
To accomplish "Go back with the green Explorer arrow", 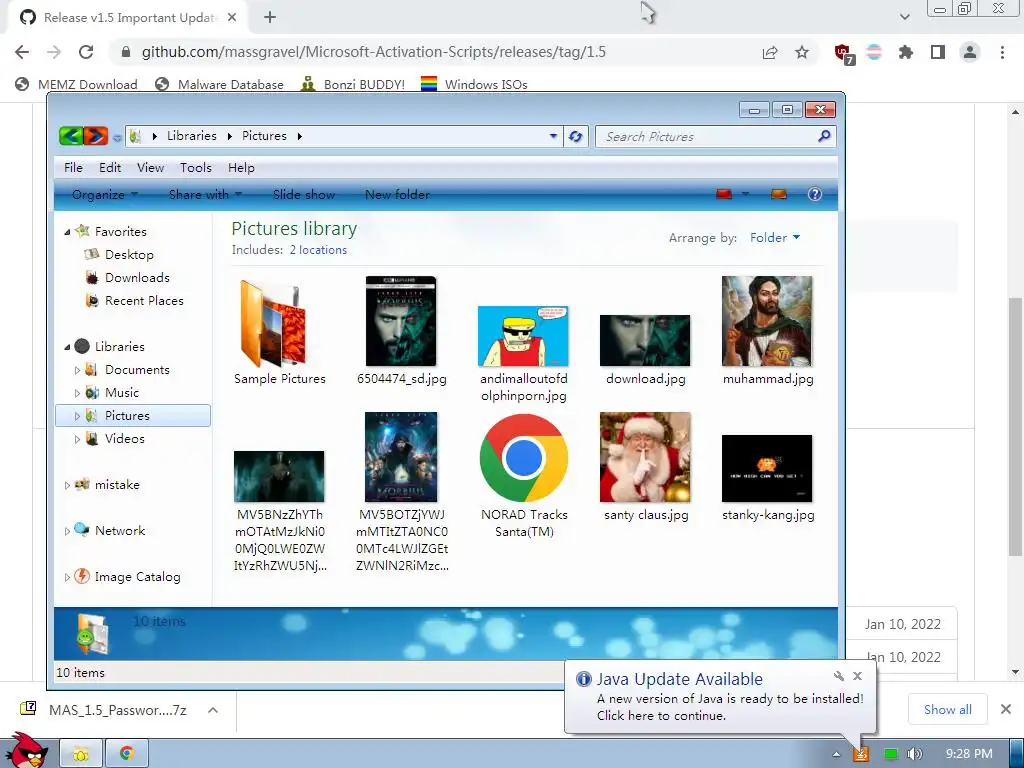I will click(x=71, y=136).
